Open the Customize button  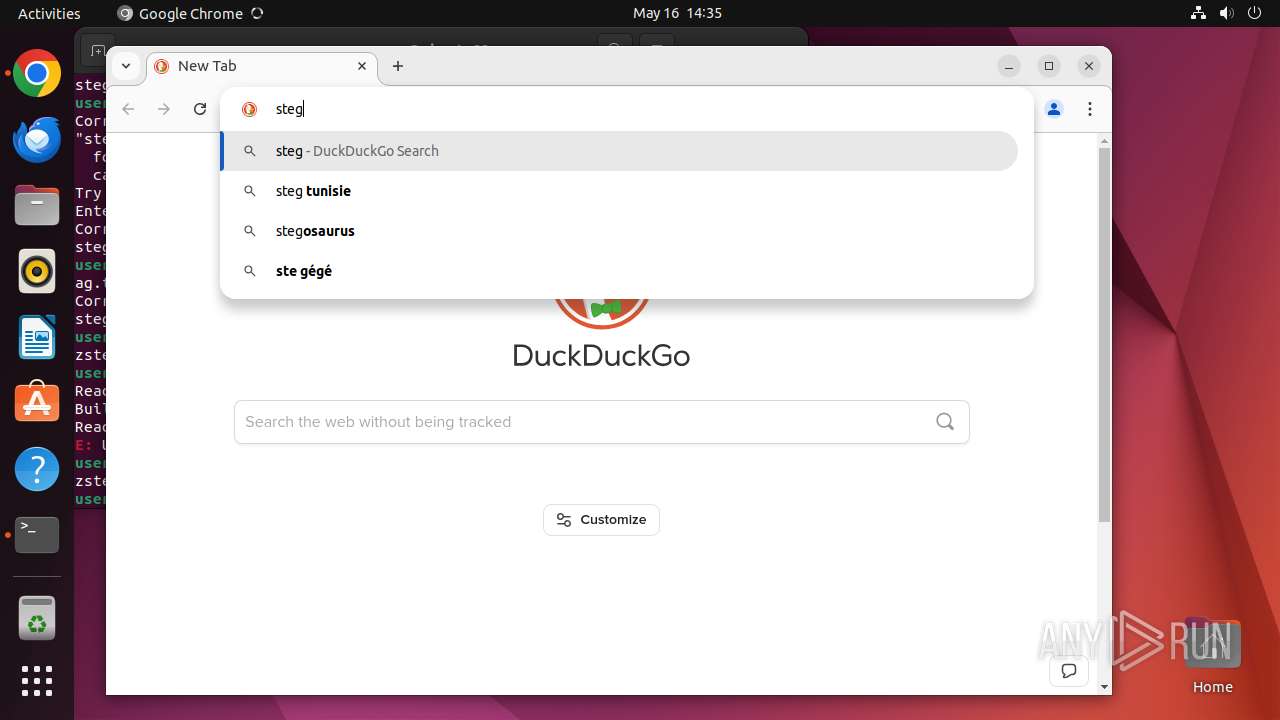601,520
